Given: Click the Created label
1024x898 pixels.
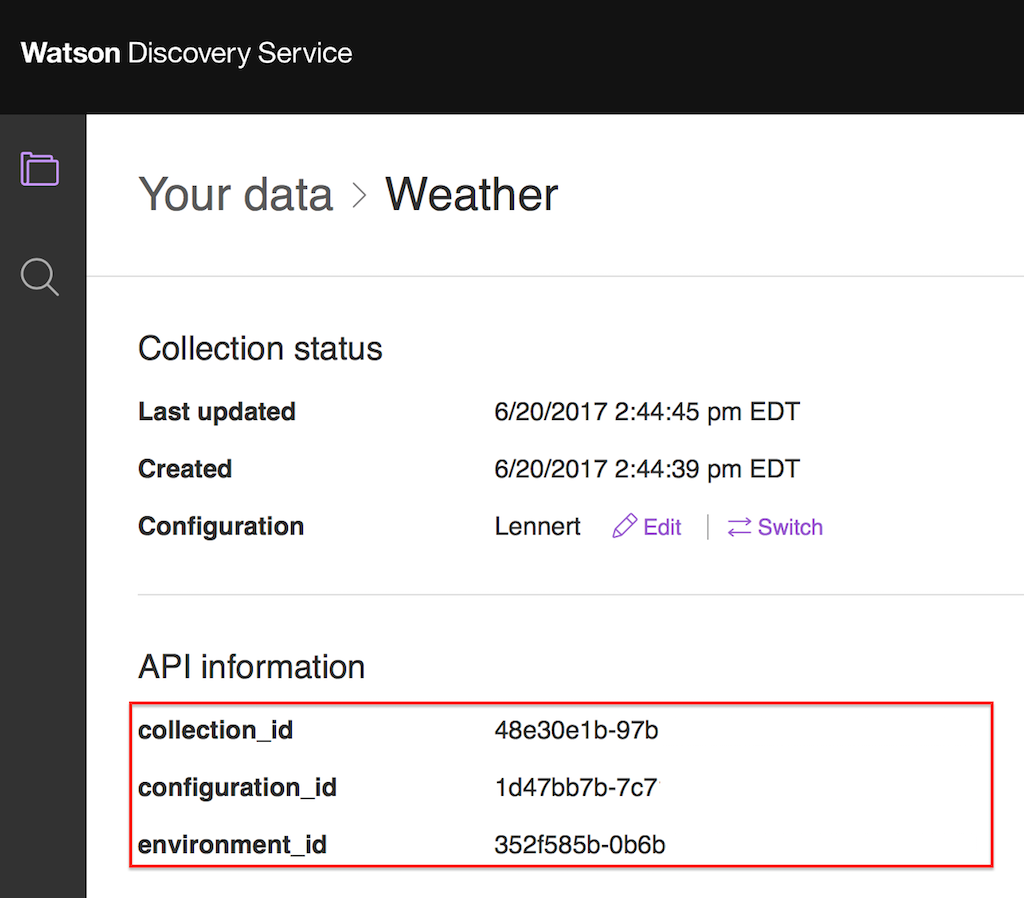Looking at the screenshot, I should pos(185,469).
